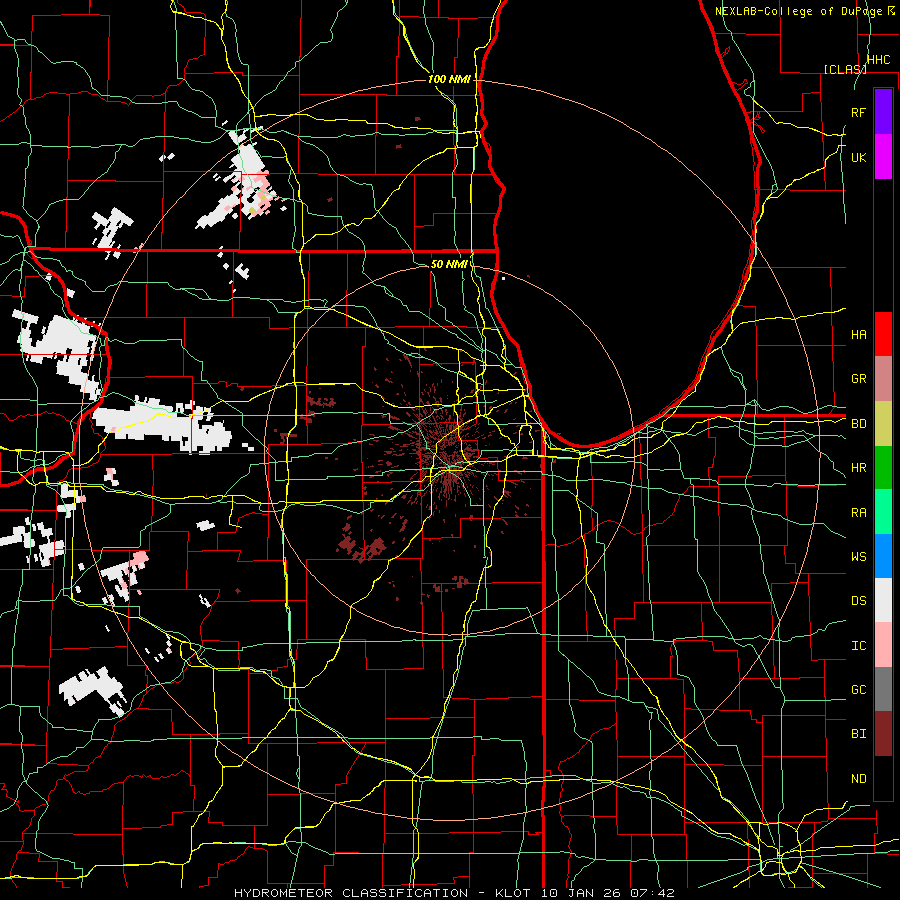Viewport: 900px width, 900px height.
Task: Pick the dark green HR legend color block
Action: [883, 468]
